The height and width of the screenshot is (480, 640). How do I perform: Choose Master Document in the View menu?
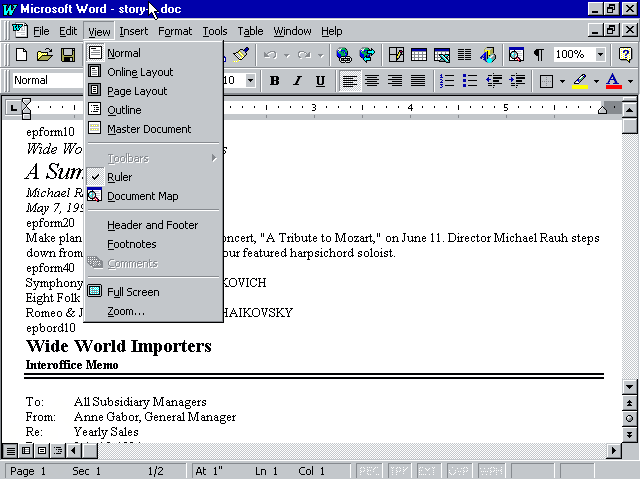click(153, 129)
